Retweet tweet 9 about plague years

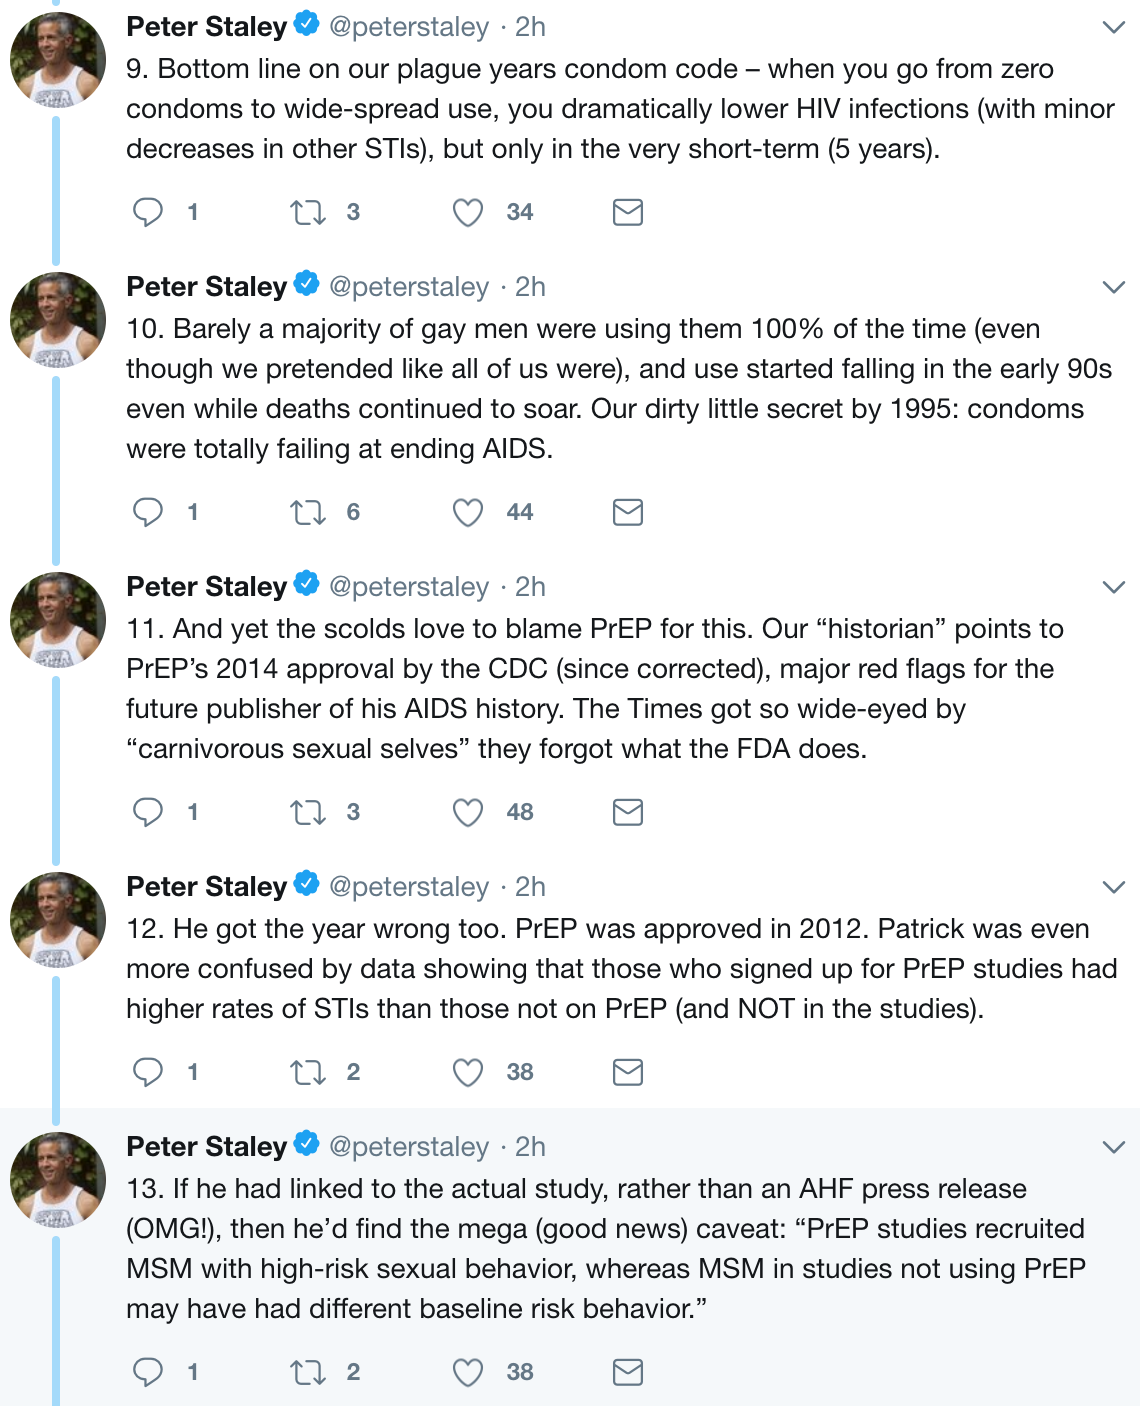(x=307, y=212)
